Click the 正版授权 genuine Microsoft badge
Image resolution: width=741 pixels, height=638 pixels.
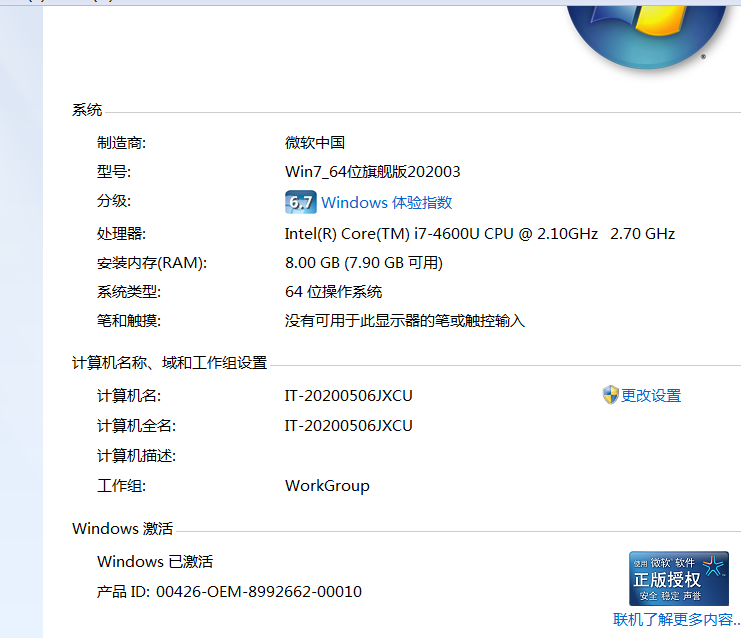pos(679,578)
